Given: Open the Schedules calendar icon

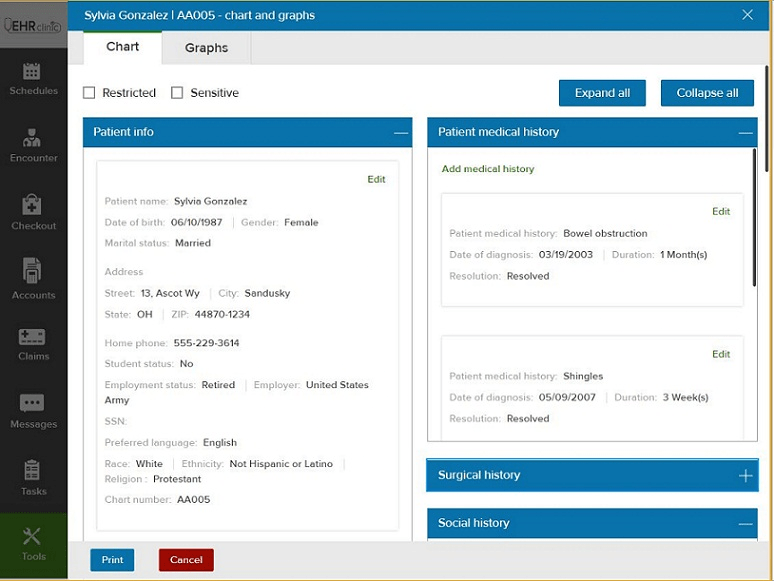Looking at the screenshot, I should (32, 73).
